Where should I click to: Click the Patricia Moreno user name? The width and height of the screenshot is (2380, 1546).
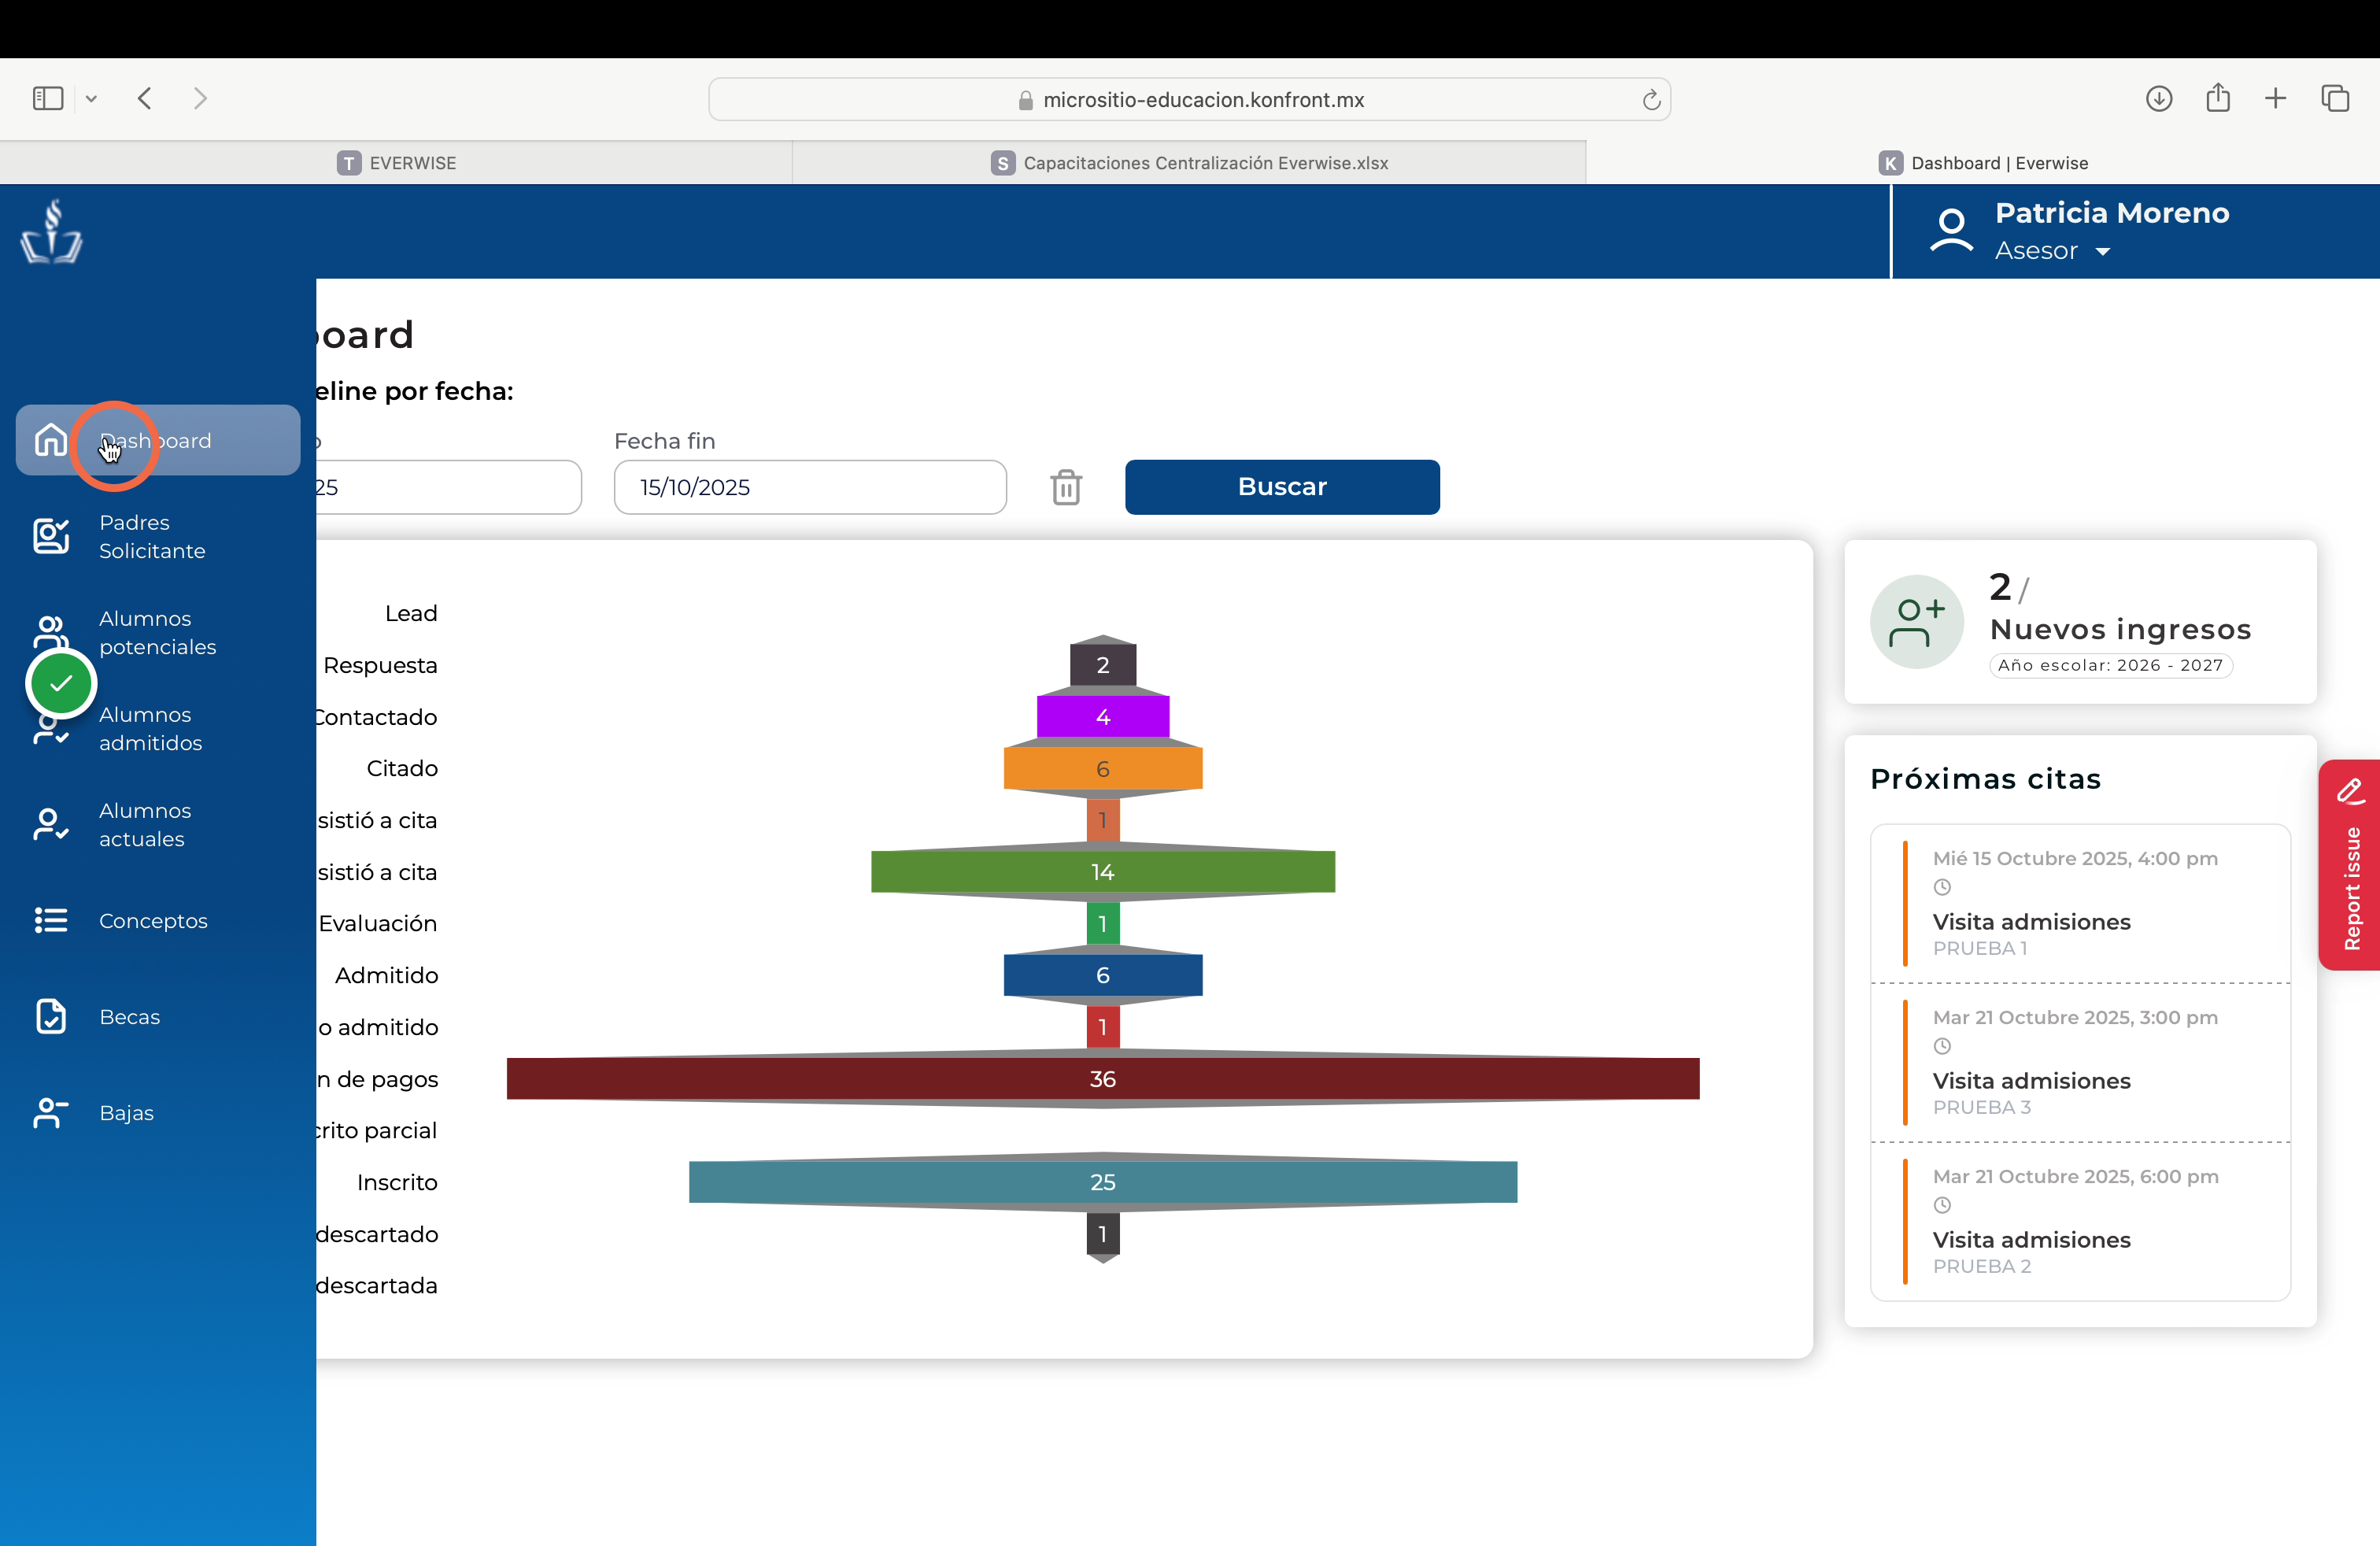(2112, 213)
